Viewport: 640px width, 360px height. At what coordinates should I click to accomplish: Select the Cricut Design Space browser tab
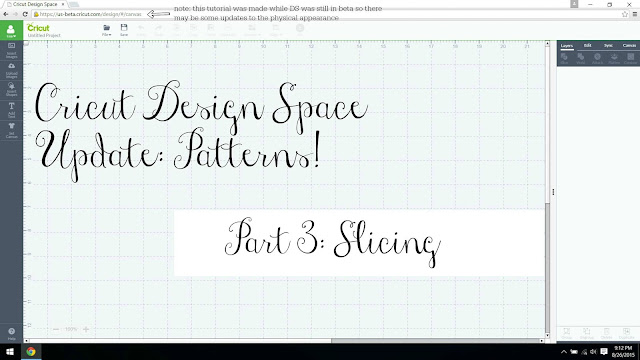pyautogui.click(x=35, y=4)
